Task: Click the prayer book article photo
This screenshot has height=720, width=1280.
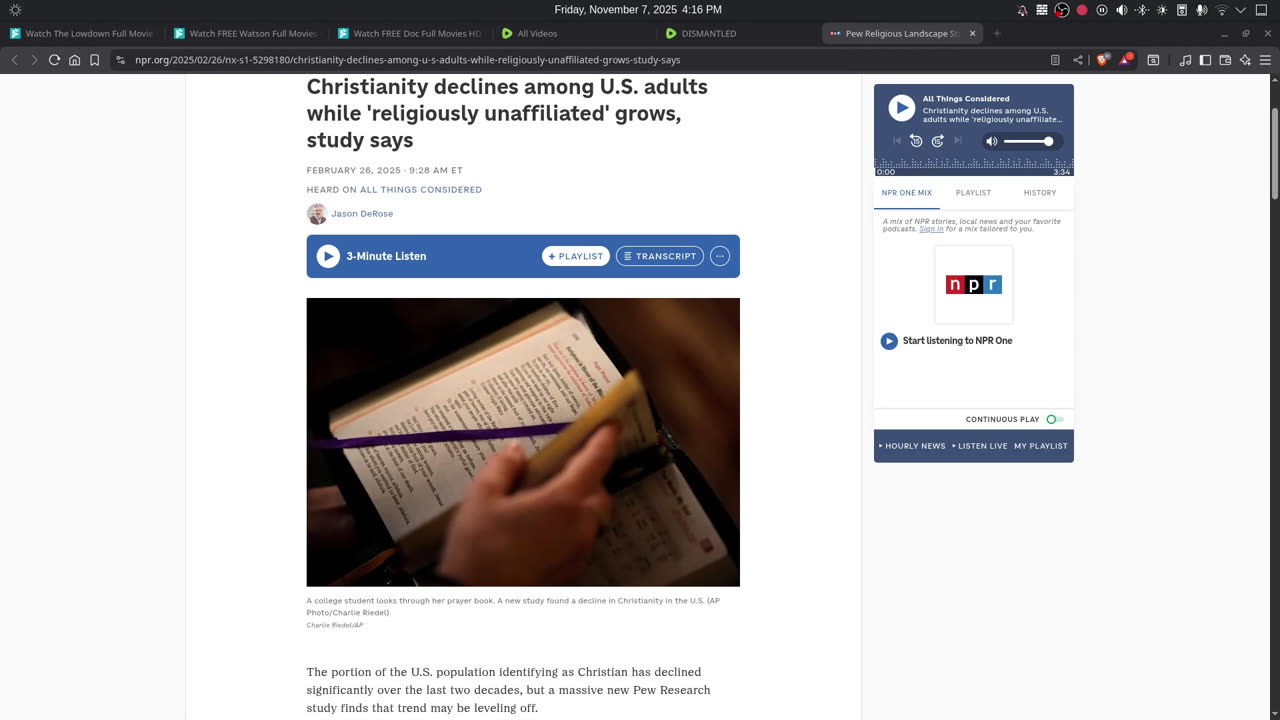Action: click(523, 442)
